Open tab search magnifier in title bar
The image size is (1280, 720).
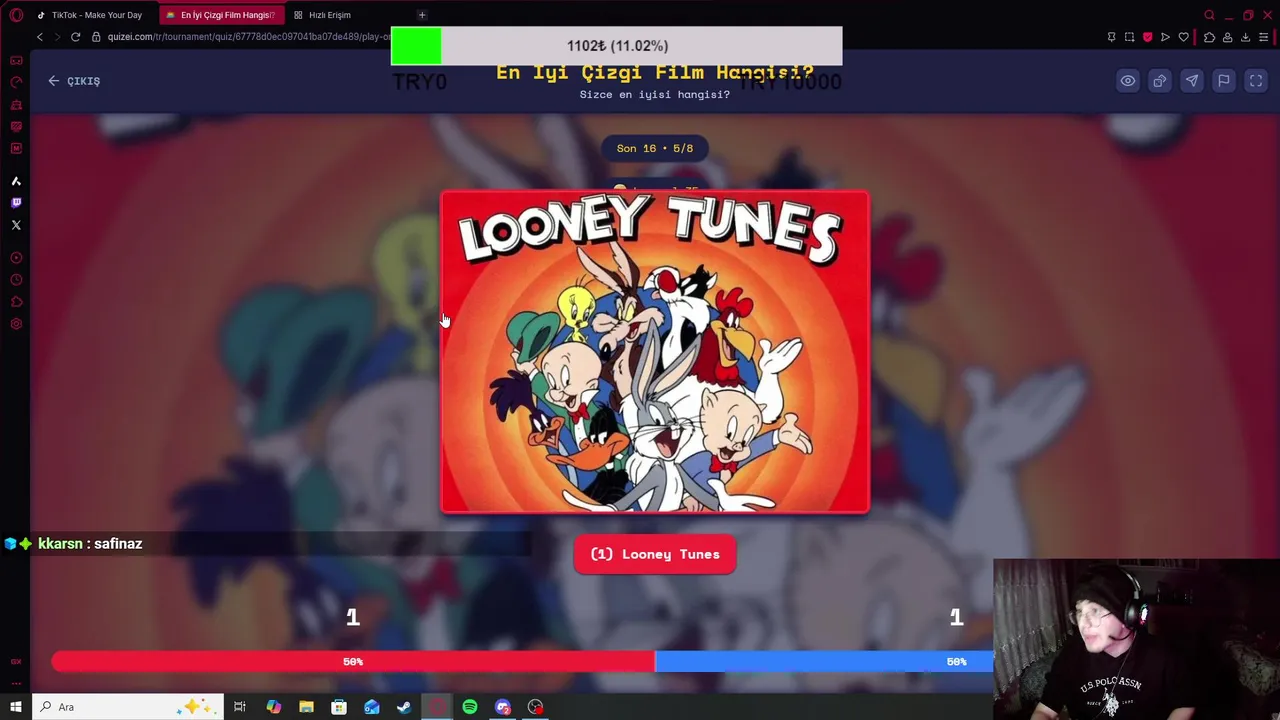(1209, 15)
